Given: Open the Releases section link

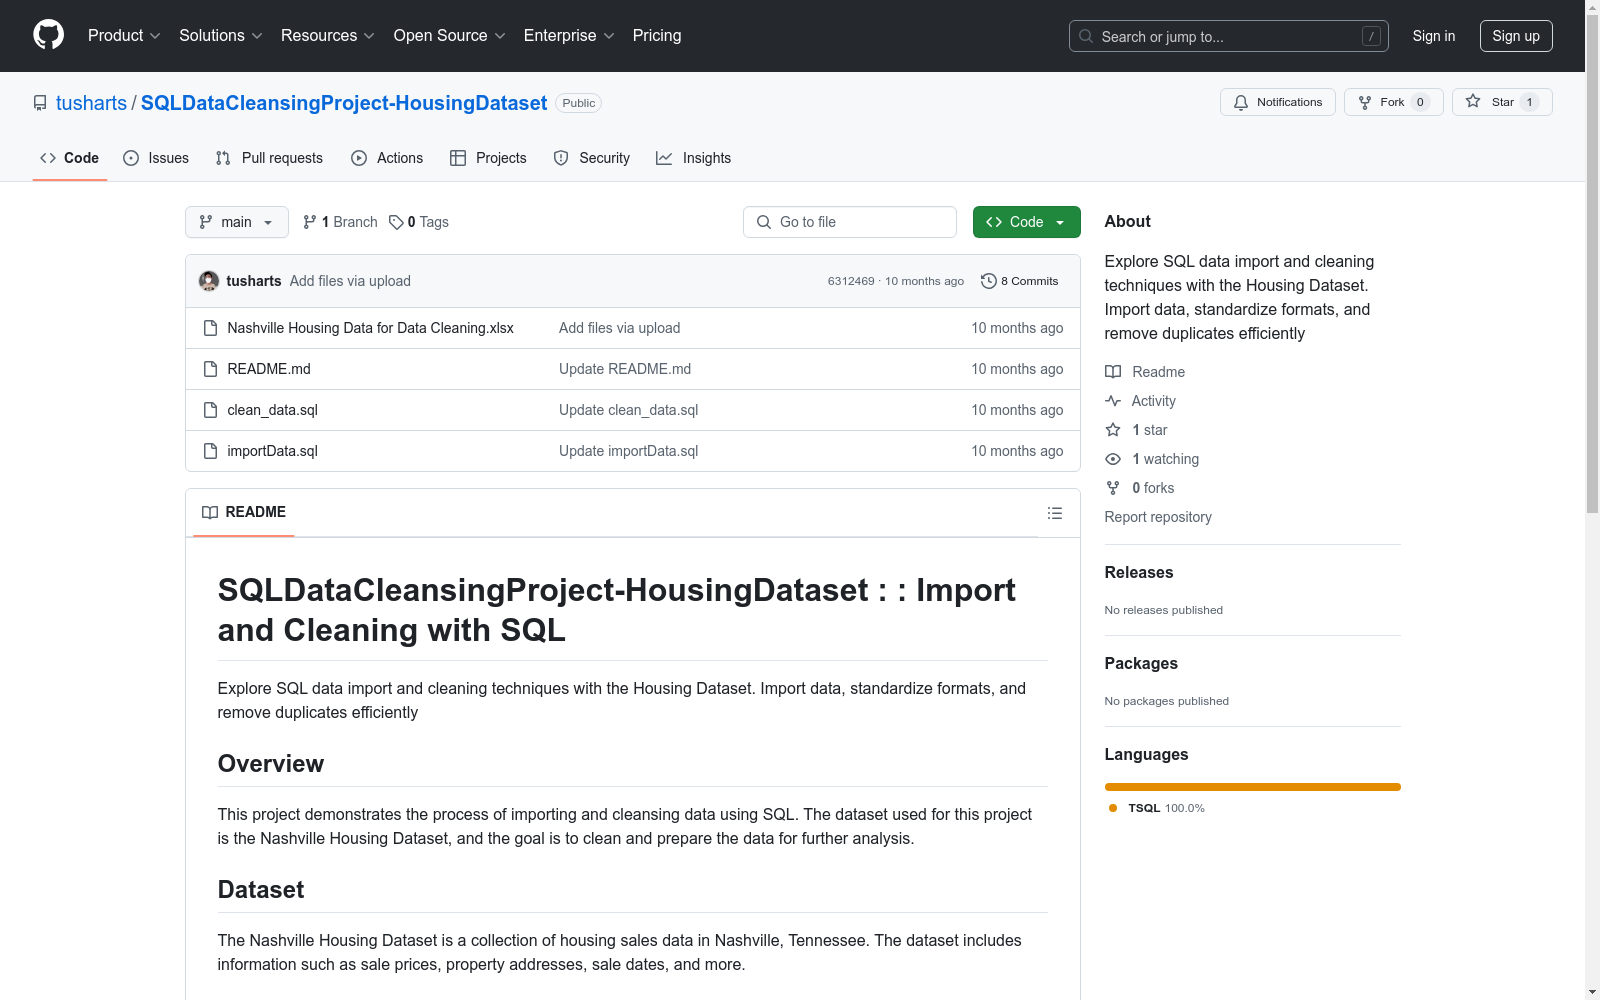Looking at the screenshot, I should [x=1139, y=572].
